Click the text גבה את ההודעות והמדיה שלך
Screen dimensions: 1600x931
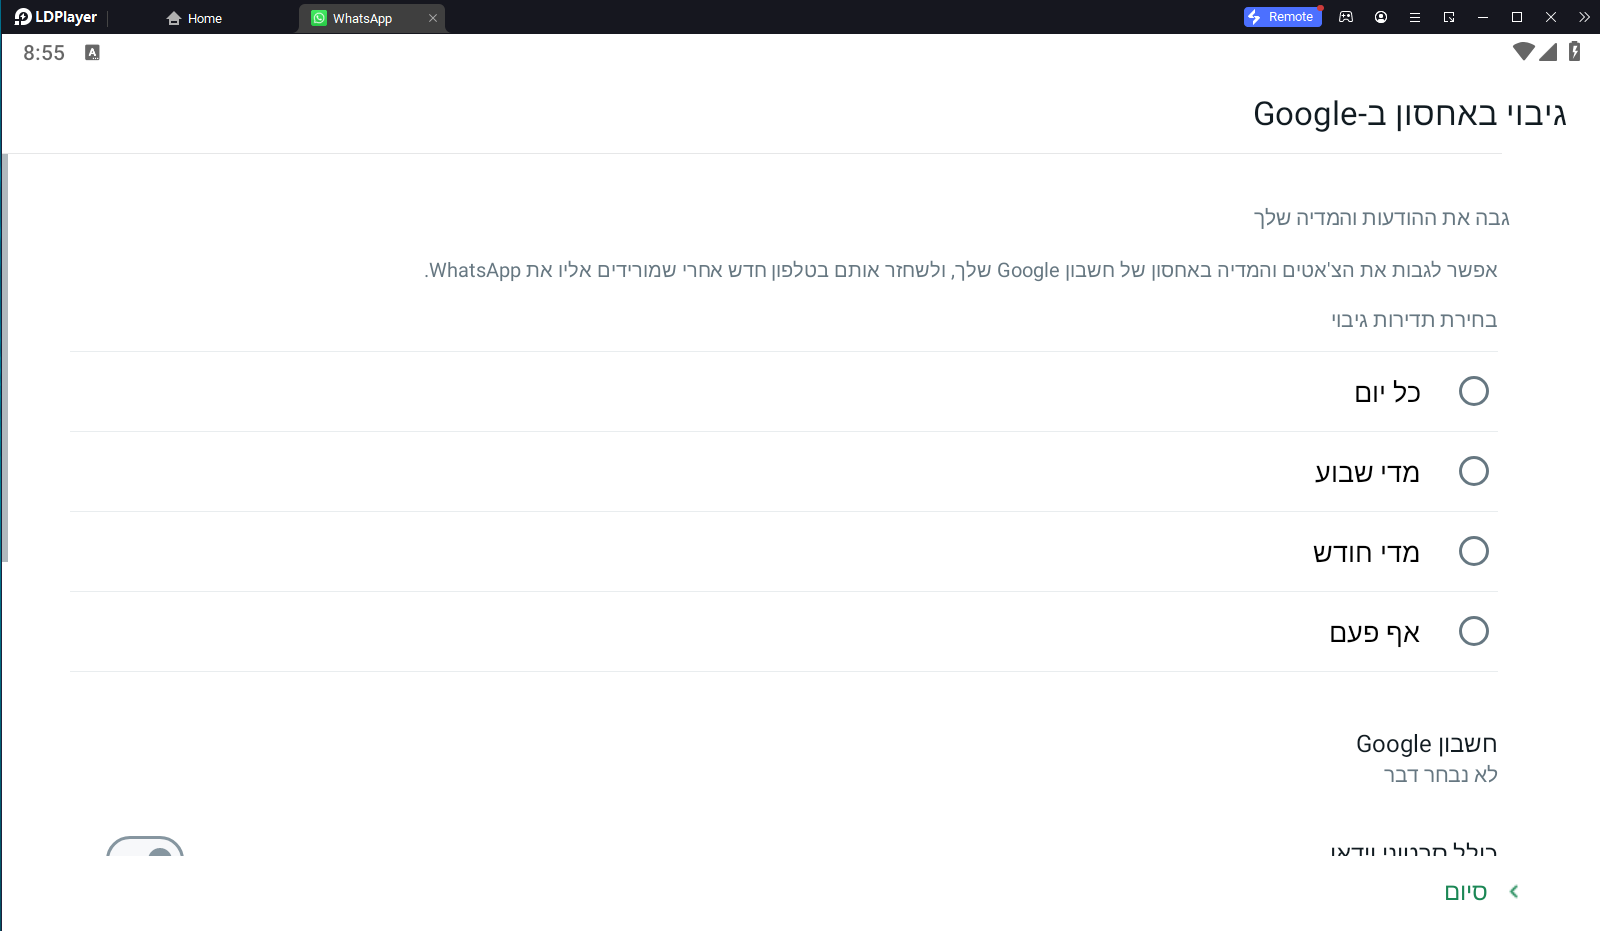coord(1381,218)
